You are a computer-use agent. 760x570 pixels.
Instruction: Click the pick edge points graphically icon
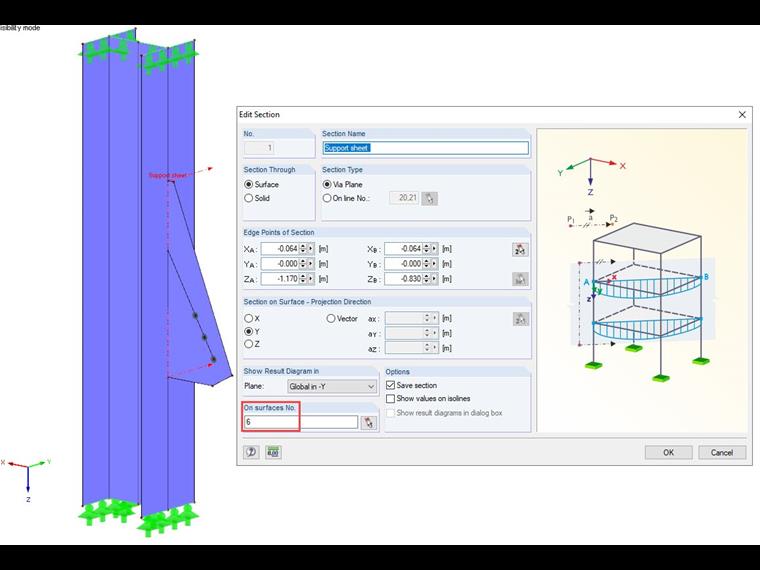tap(520, 250)
